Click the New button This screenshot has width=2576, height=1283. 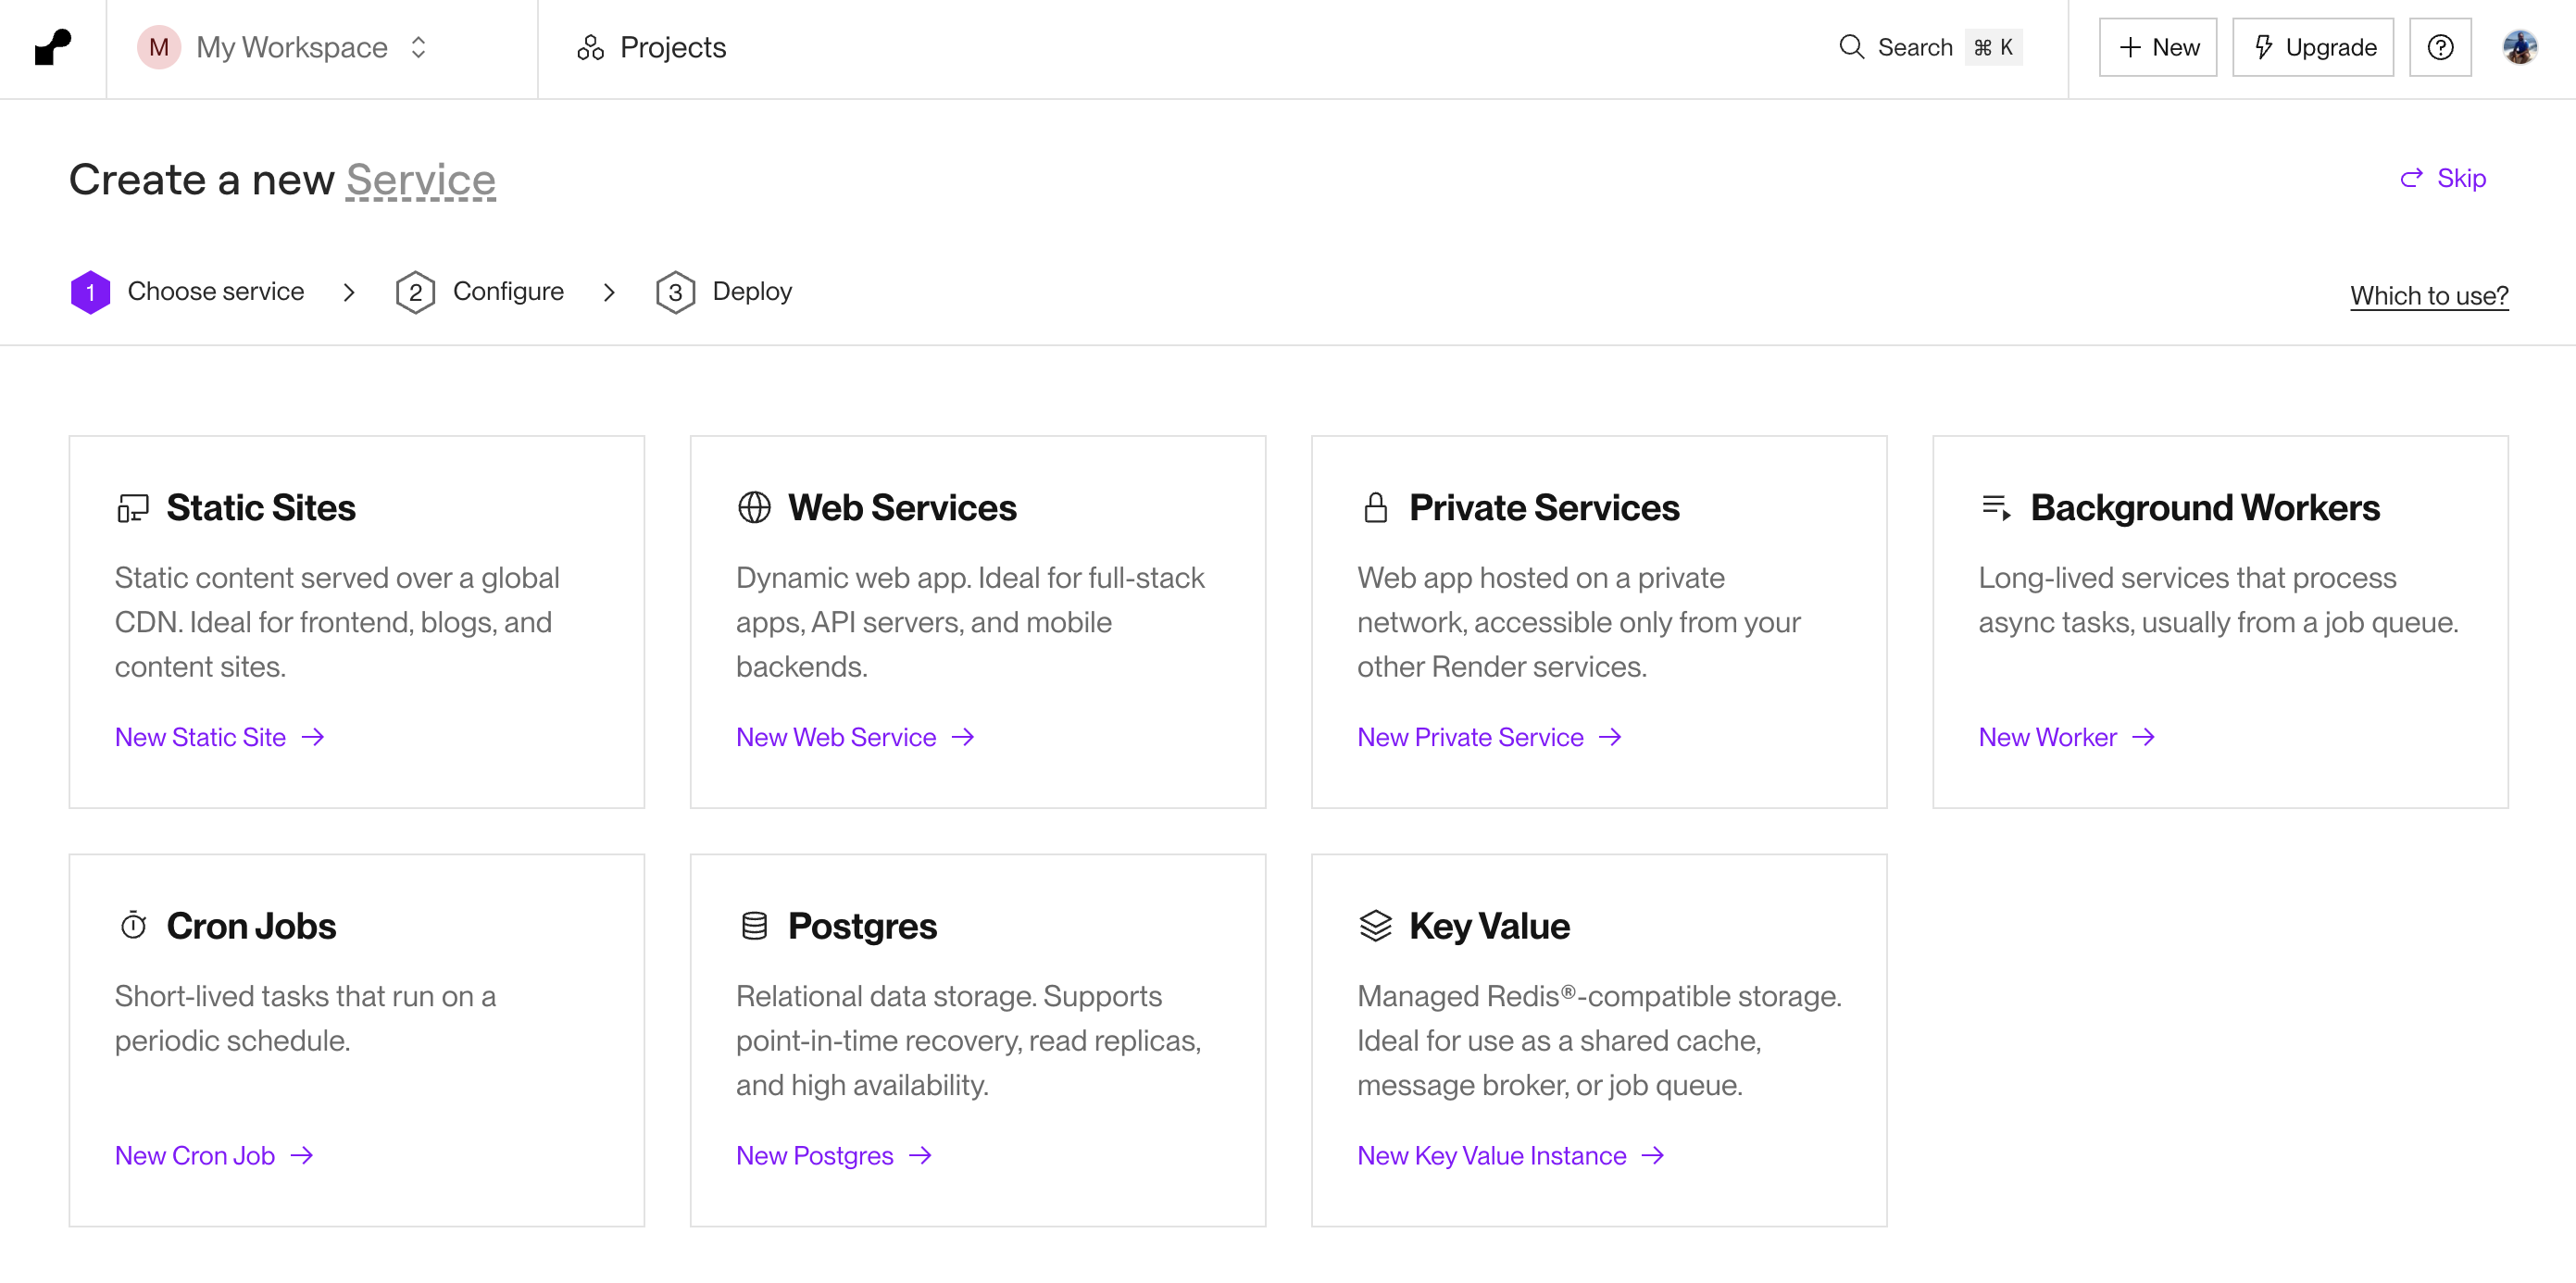coord(2157,47)
